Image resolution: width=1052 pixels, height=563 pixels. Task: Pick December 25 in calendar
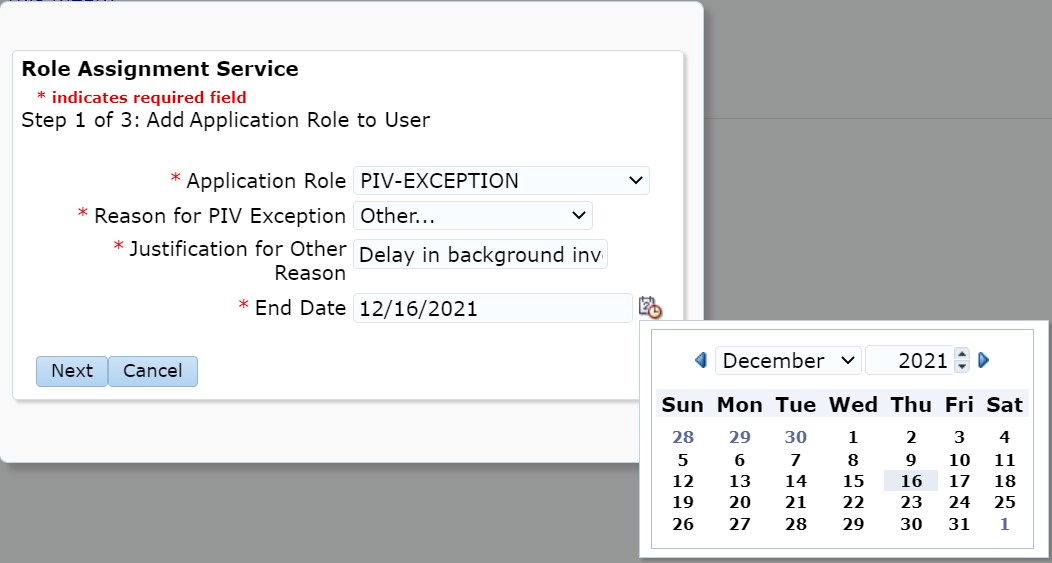click(x=1004, y=502)
